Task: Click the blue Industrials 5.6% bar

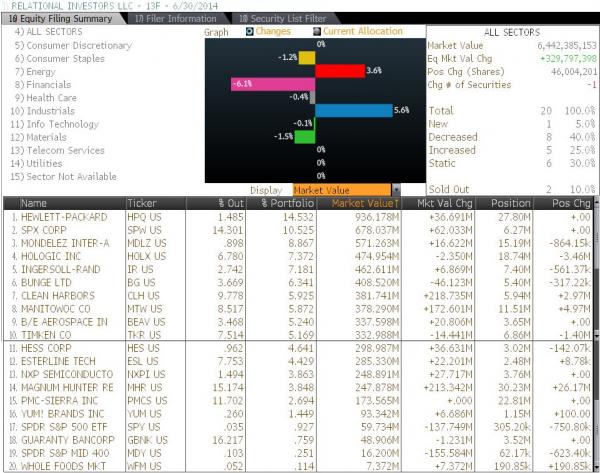Action: [354, 110]
